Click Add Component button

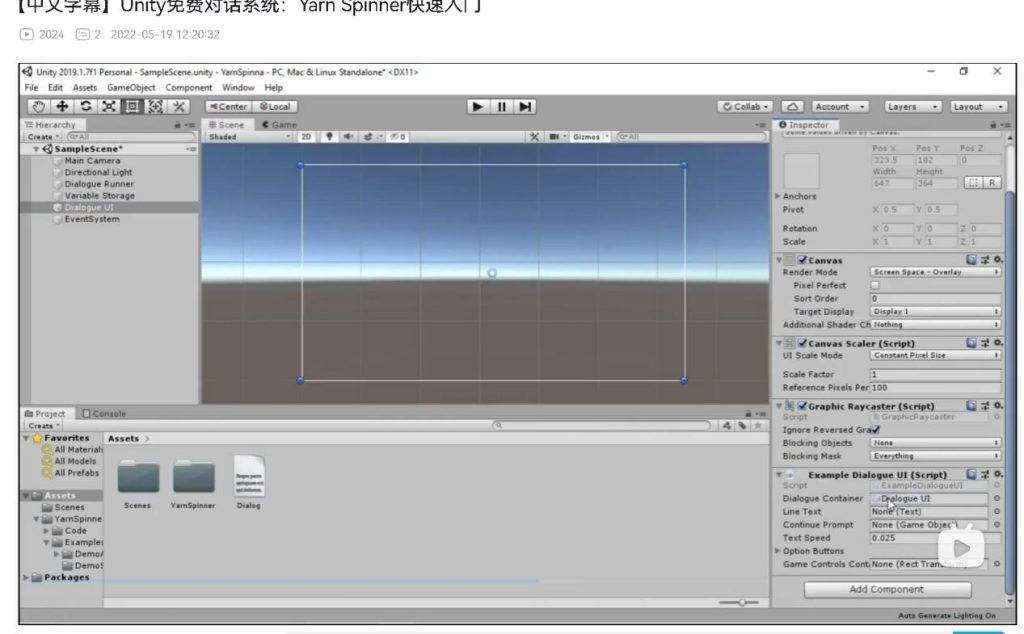(x=887, y=589)
